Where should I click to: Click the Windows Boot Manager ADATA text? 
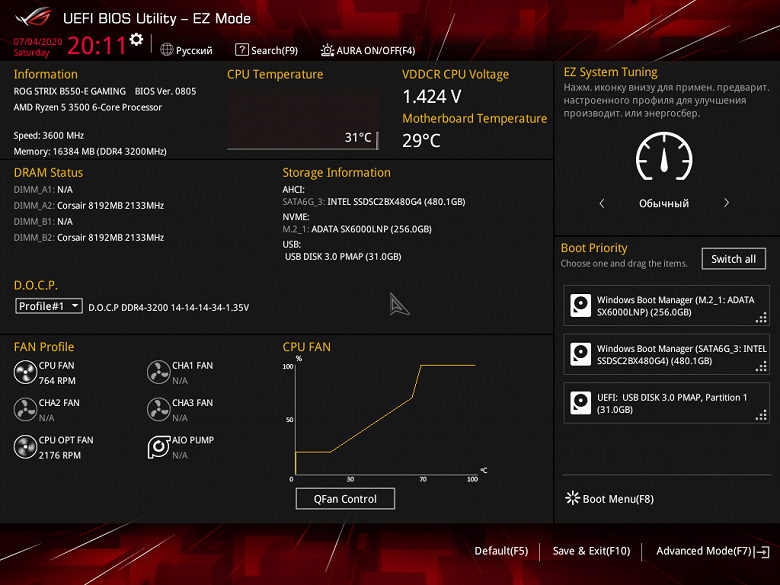click(675, 306)
